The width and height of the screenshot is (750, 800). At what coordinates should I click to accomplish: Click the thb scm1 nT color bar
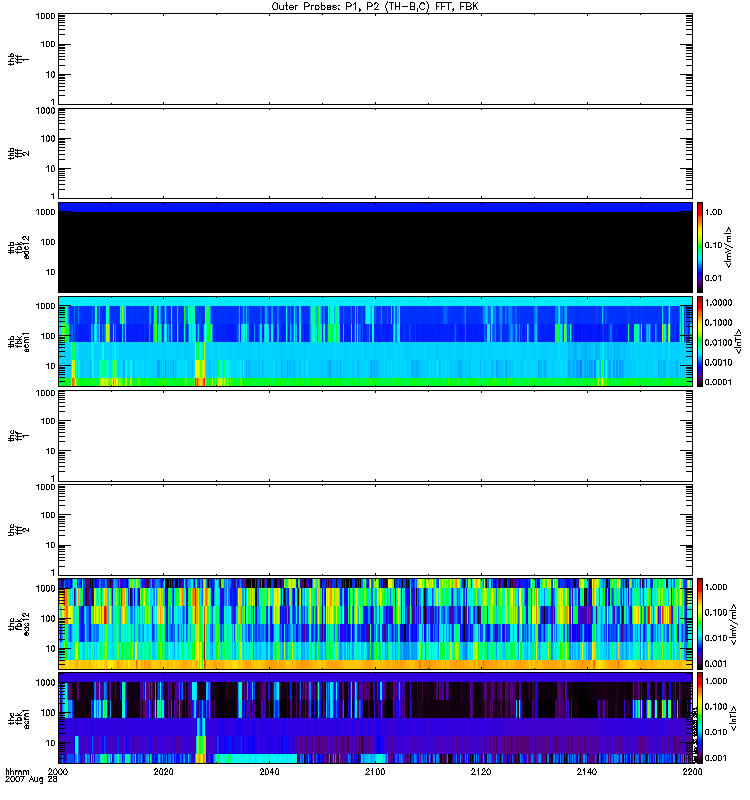coord(701,341)
